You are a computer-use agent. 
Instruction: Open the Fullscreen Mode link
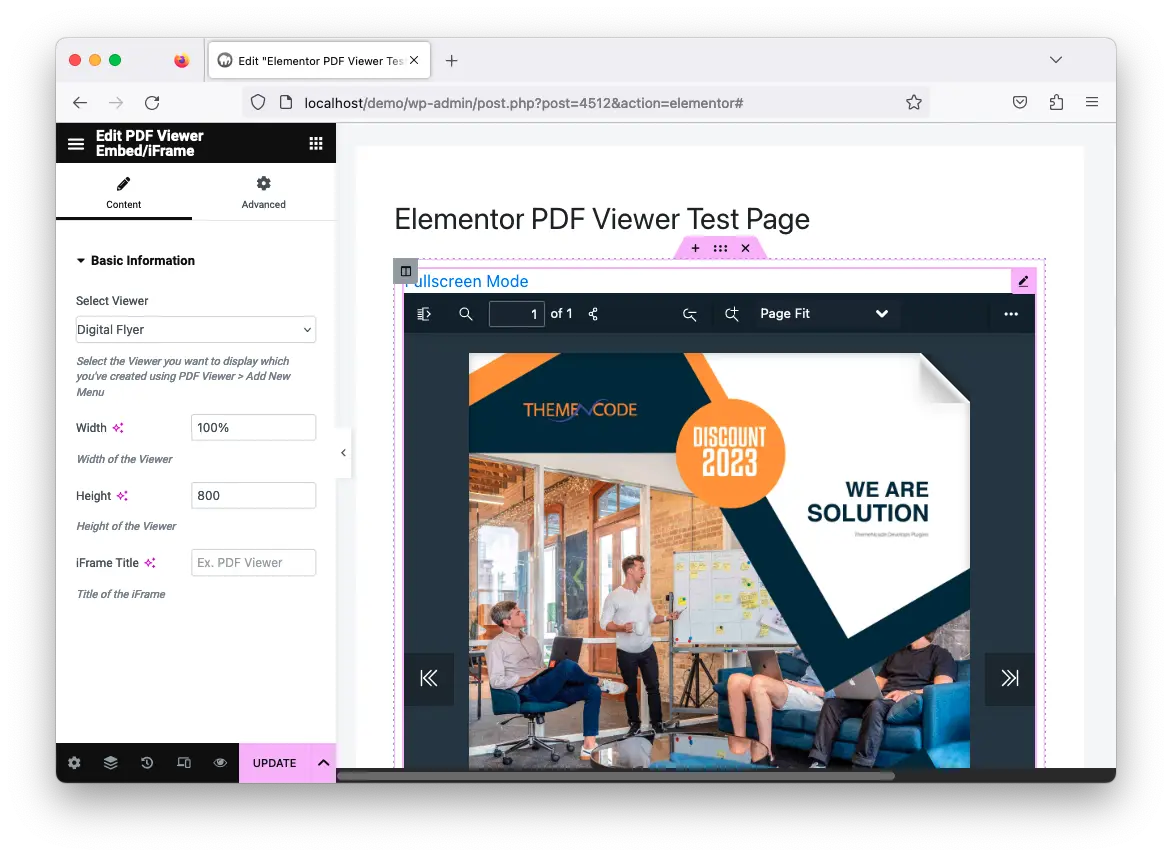(469, 281)
